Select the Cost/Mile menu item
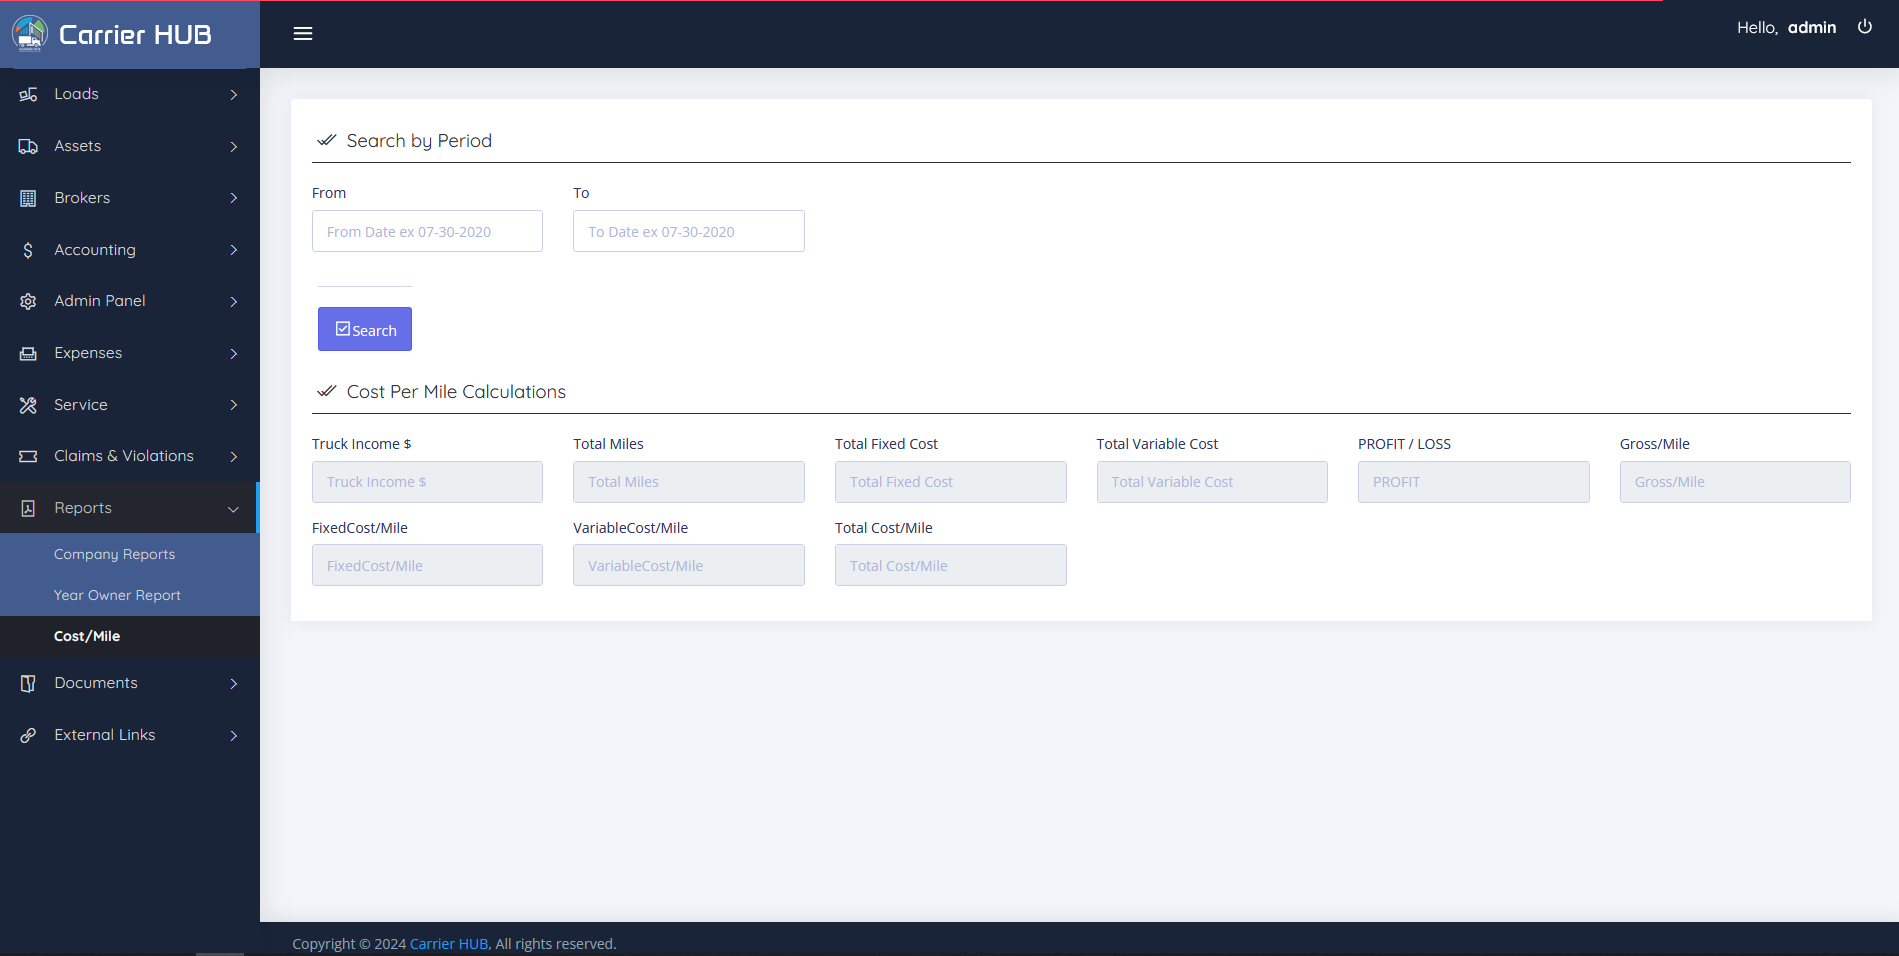The height and width of the screenshot is (956, 1899). click(87, 636)
